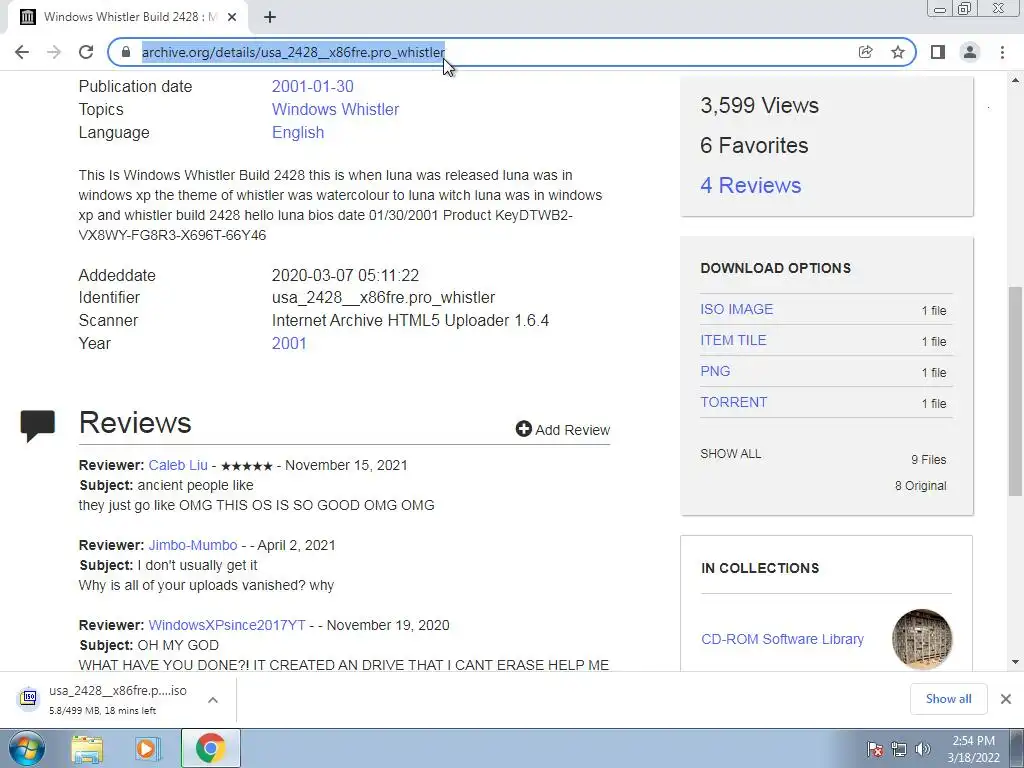Click the 8 Original files text
Screen dimensions: 1024x768
pyautogui.click(x=920, y=486)
